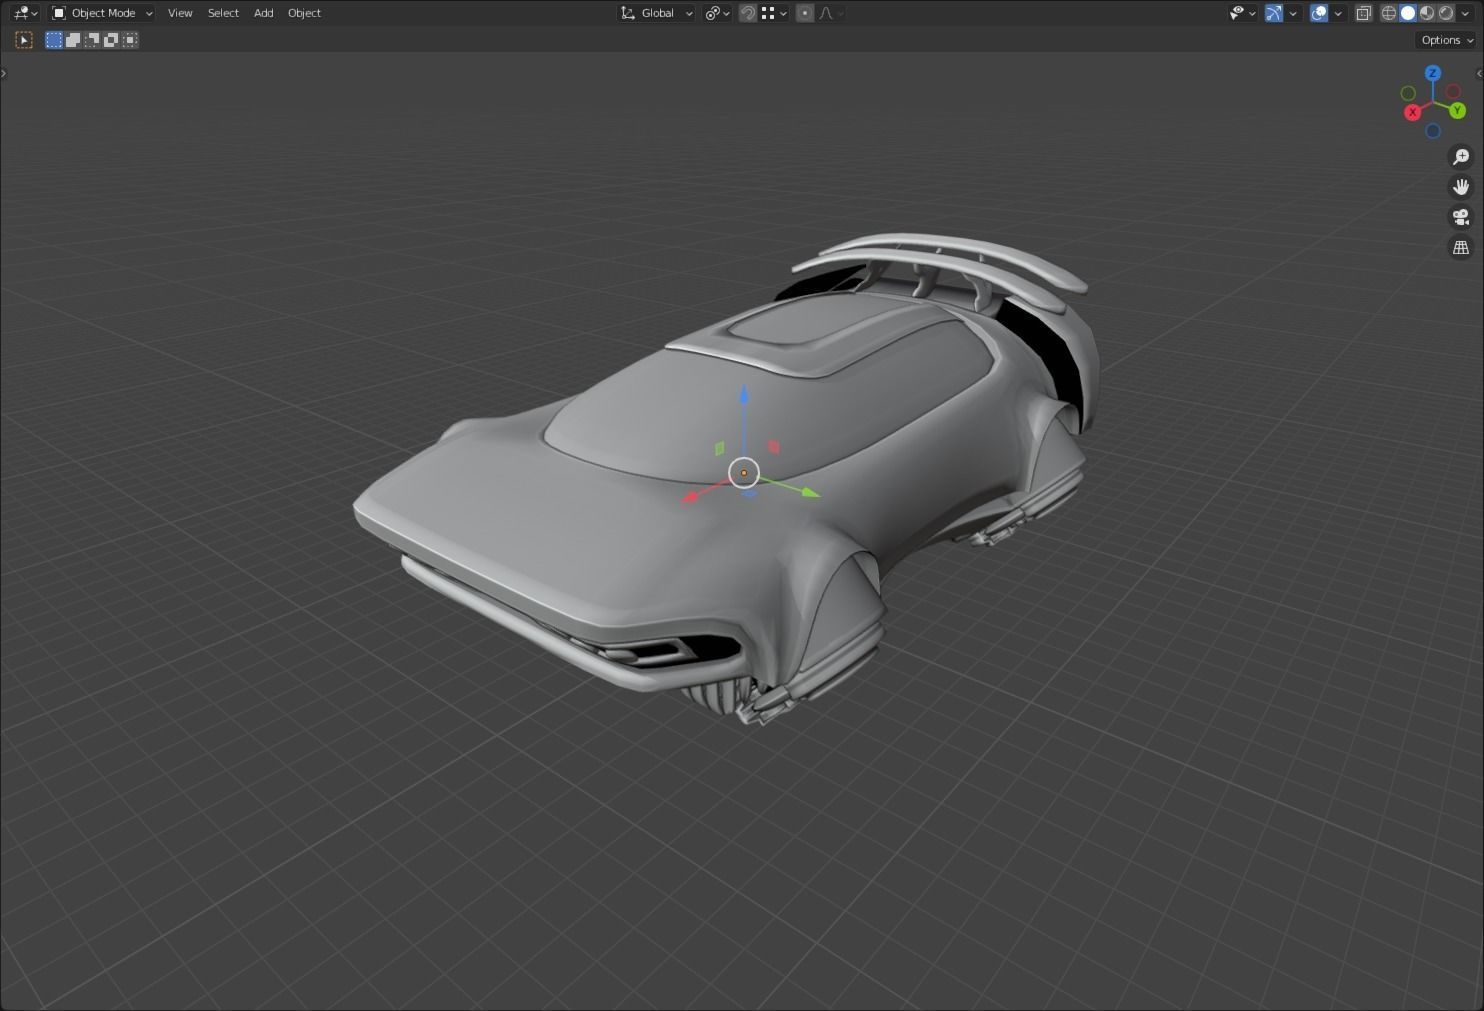Expand the left toolbar arrow
Image resolution: width=1484 pixels, height=1011 pixels.
pos(4,73)
